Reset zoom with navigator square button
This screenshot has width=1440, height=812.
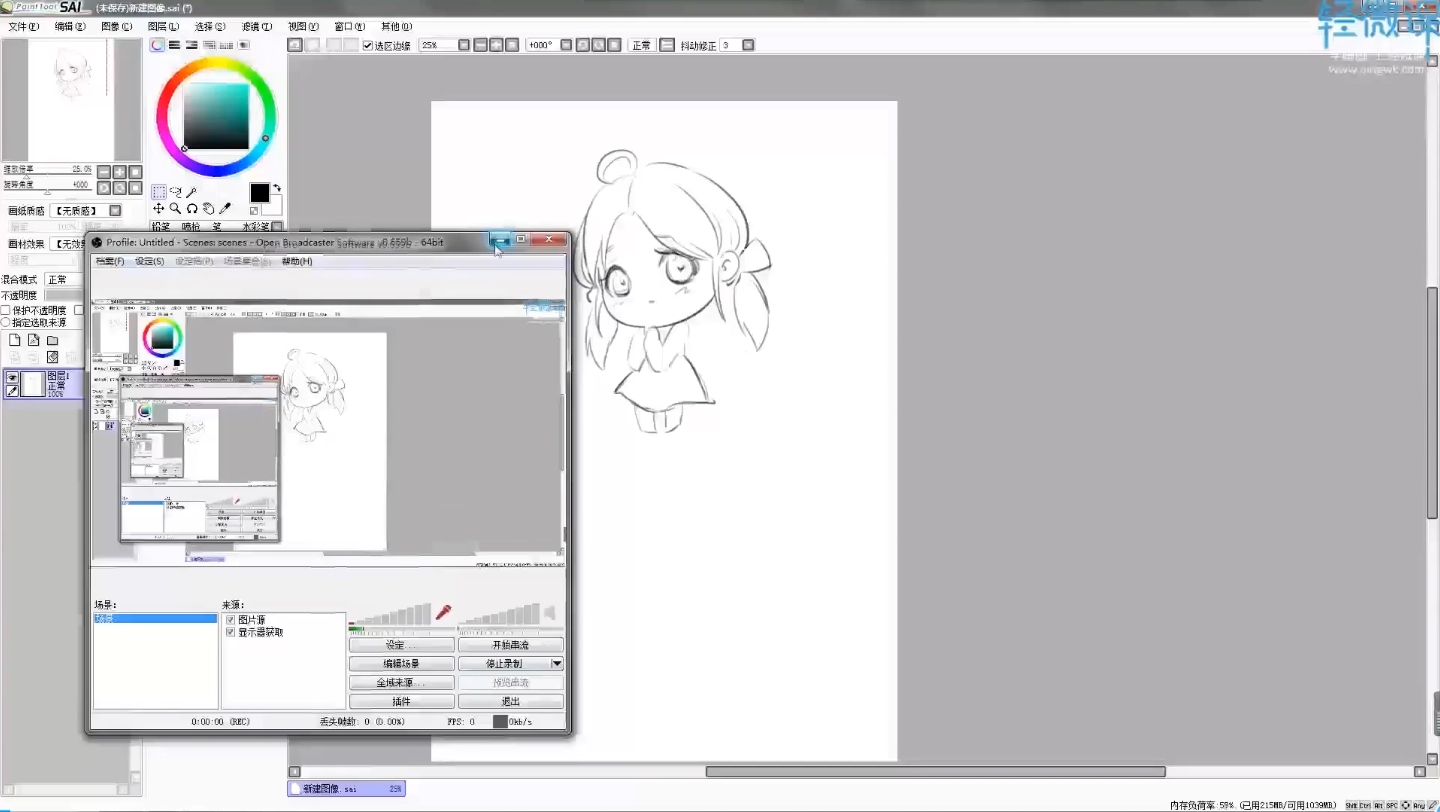coord(135,172)
